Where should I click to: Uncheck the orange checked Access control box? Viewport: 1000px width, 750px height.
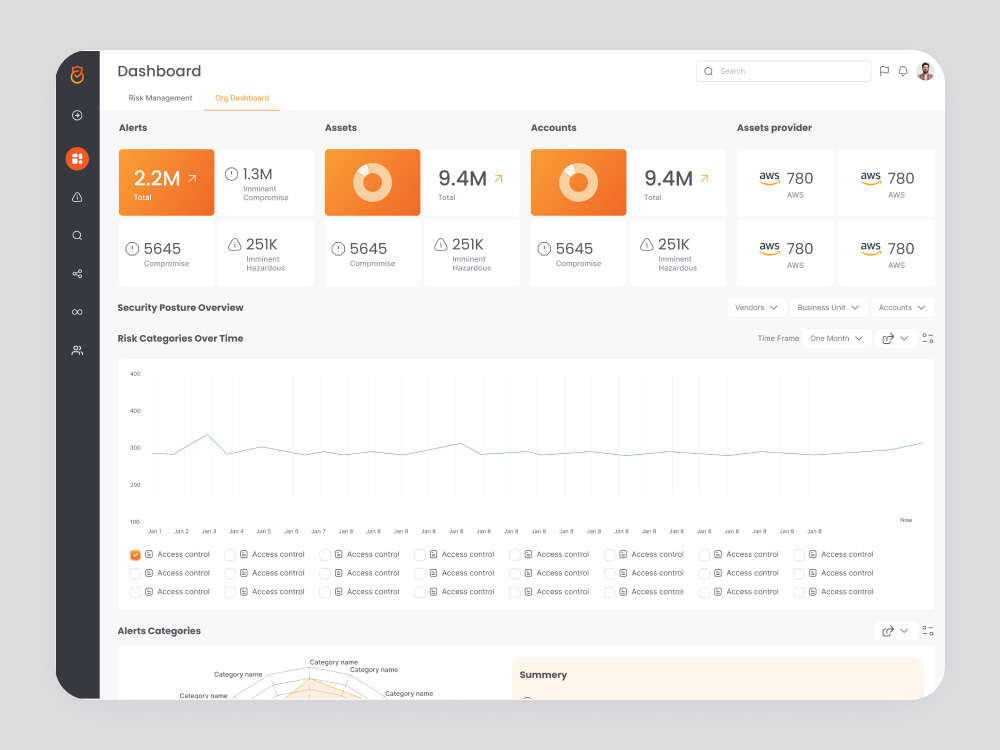pos(135,555)
